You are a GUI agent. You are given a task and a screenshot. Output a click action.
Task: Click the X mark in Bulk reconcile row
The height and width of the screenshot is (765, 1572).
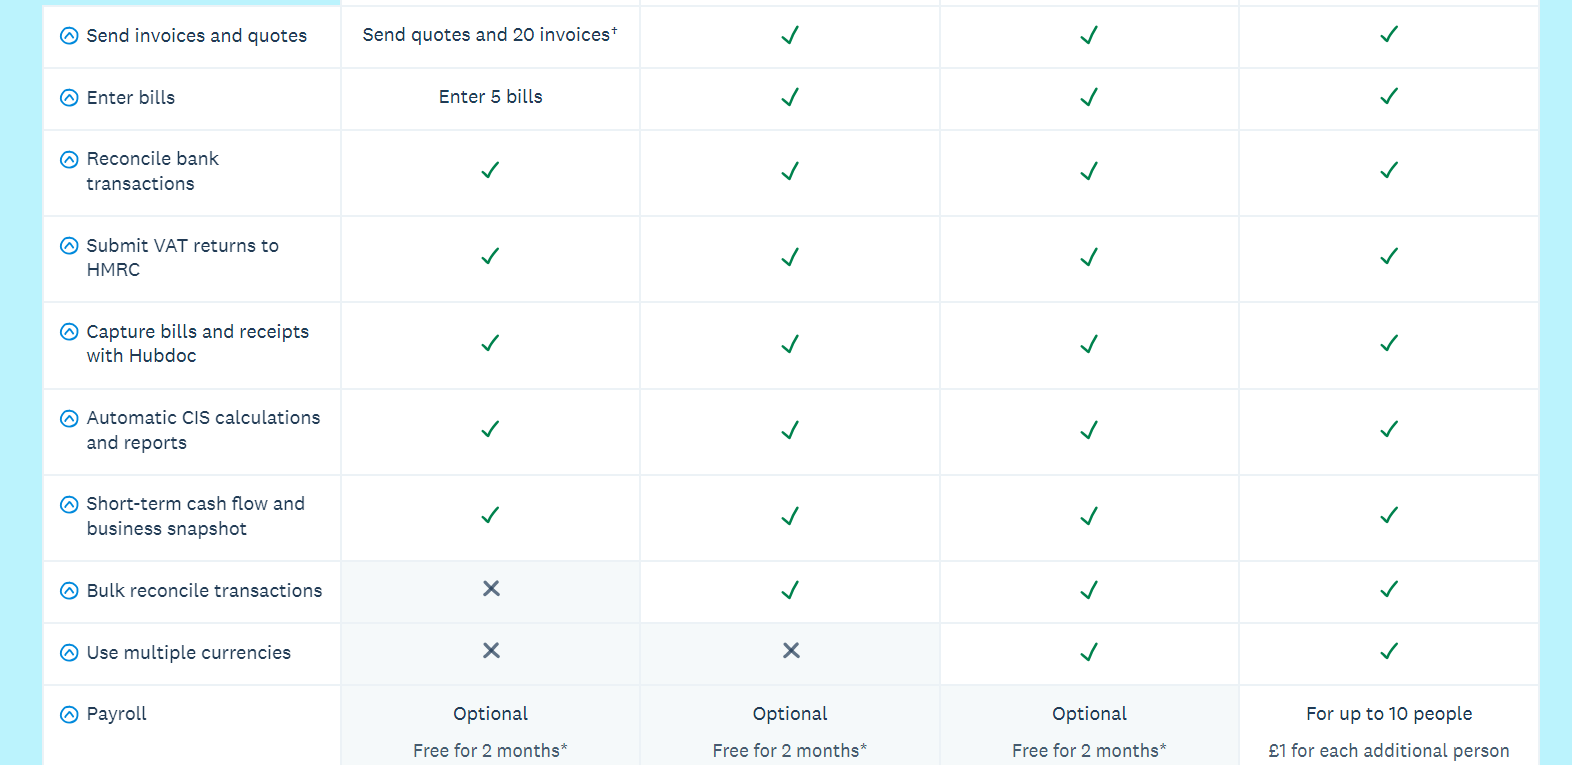pyautogui.click(x=491, y=589)
